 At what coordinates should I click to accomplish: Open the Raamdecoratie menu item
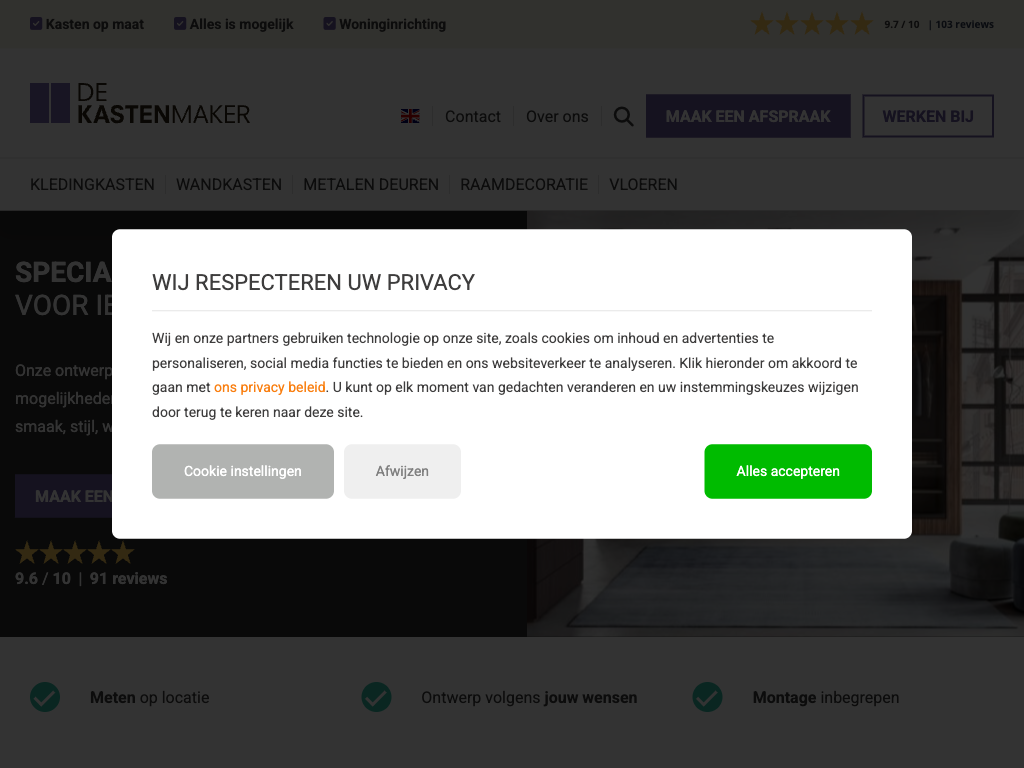pyautogui.click(x=524, y=184)
